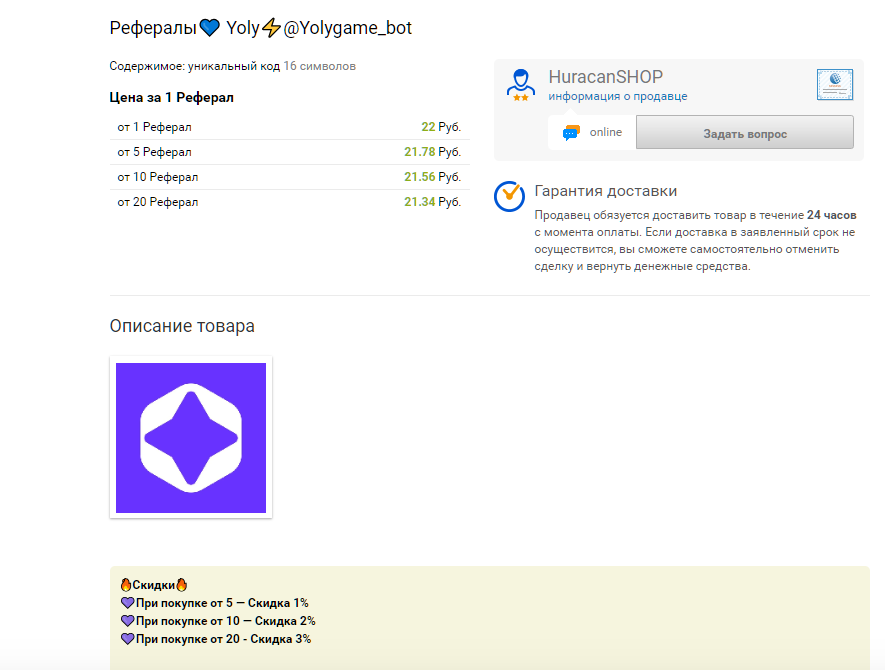Select the 'от 10 Реферал' price row

pos(290,177)
